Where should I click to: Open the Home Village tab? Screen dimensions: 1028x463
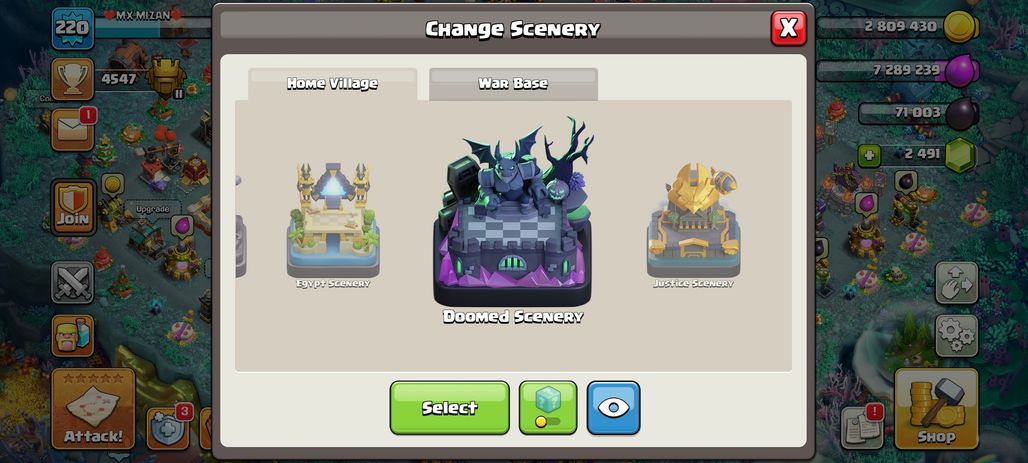click(x=332, y=84)
